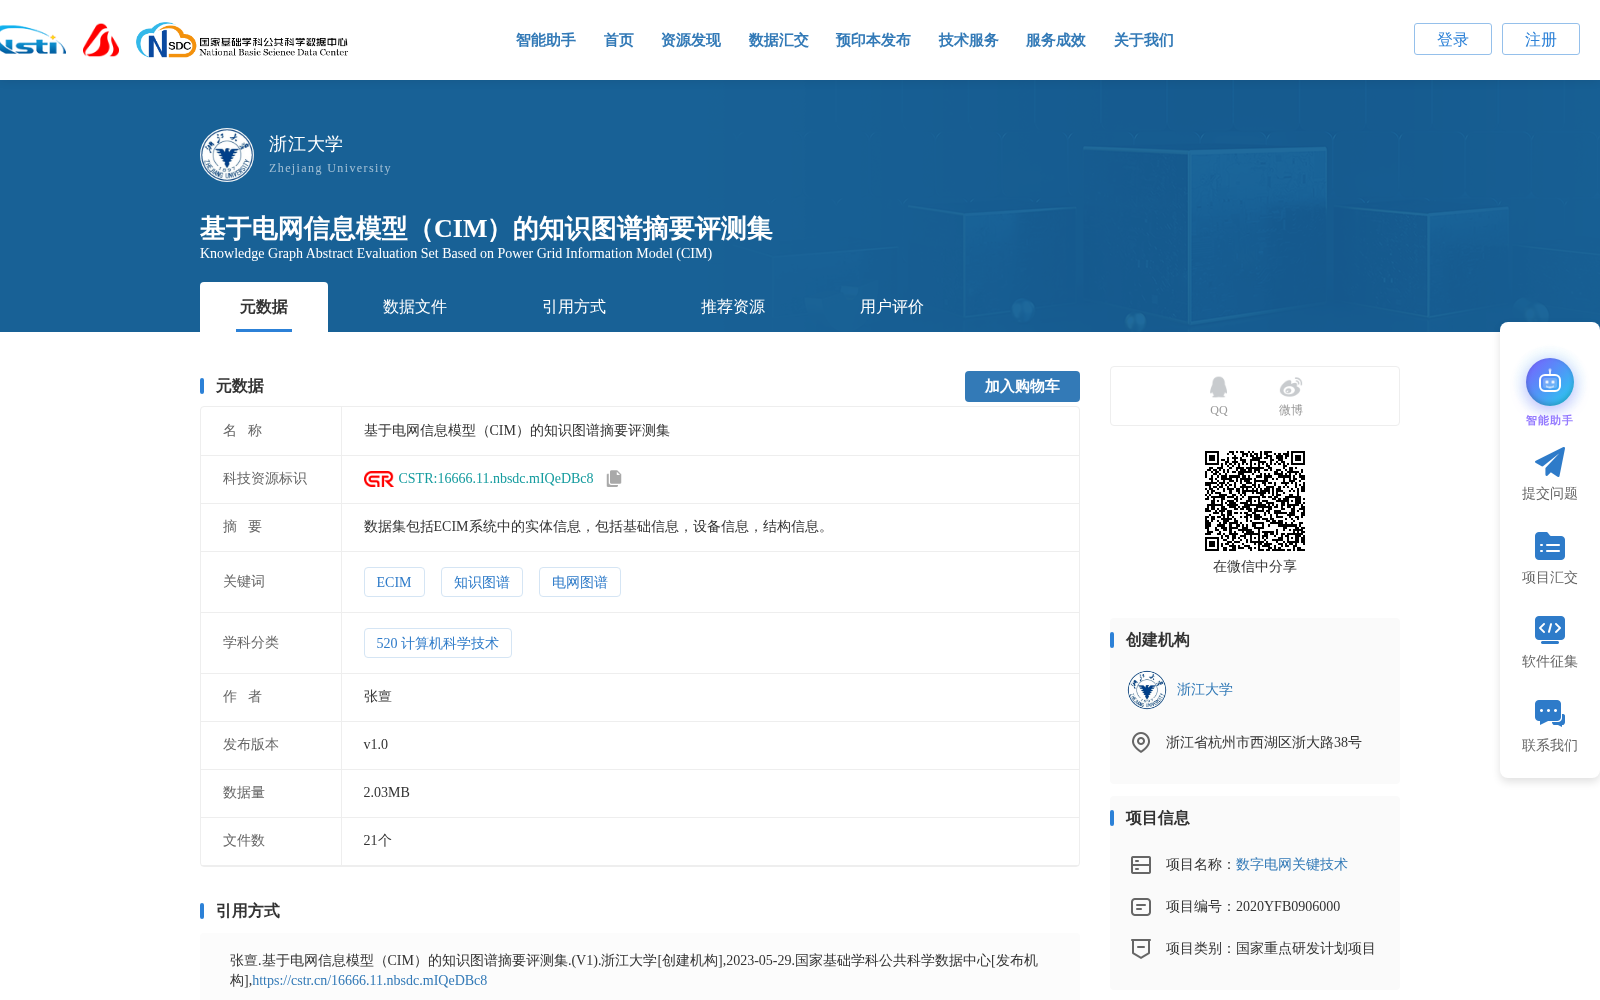Click the 登录 button
1600x1000 pixels.
(1453, 39)
